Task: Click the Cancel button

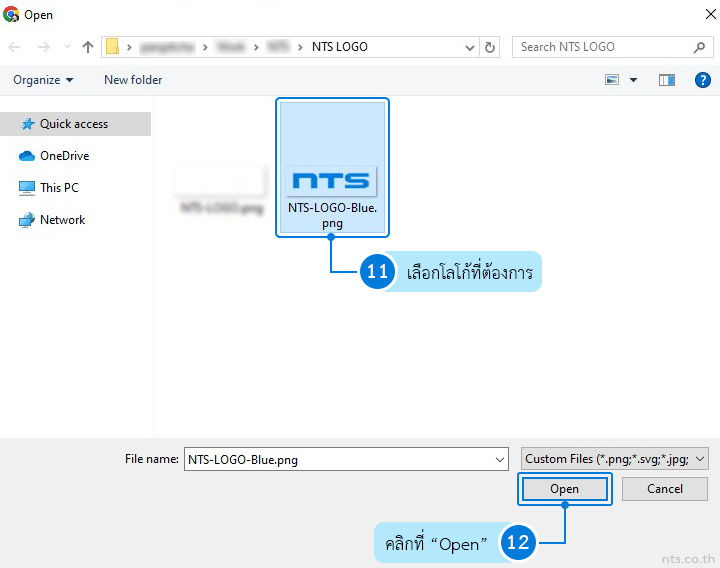Action: click(664, 489)
